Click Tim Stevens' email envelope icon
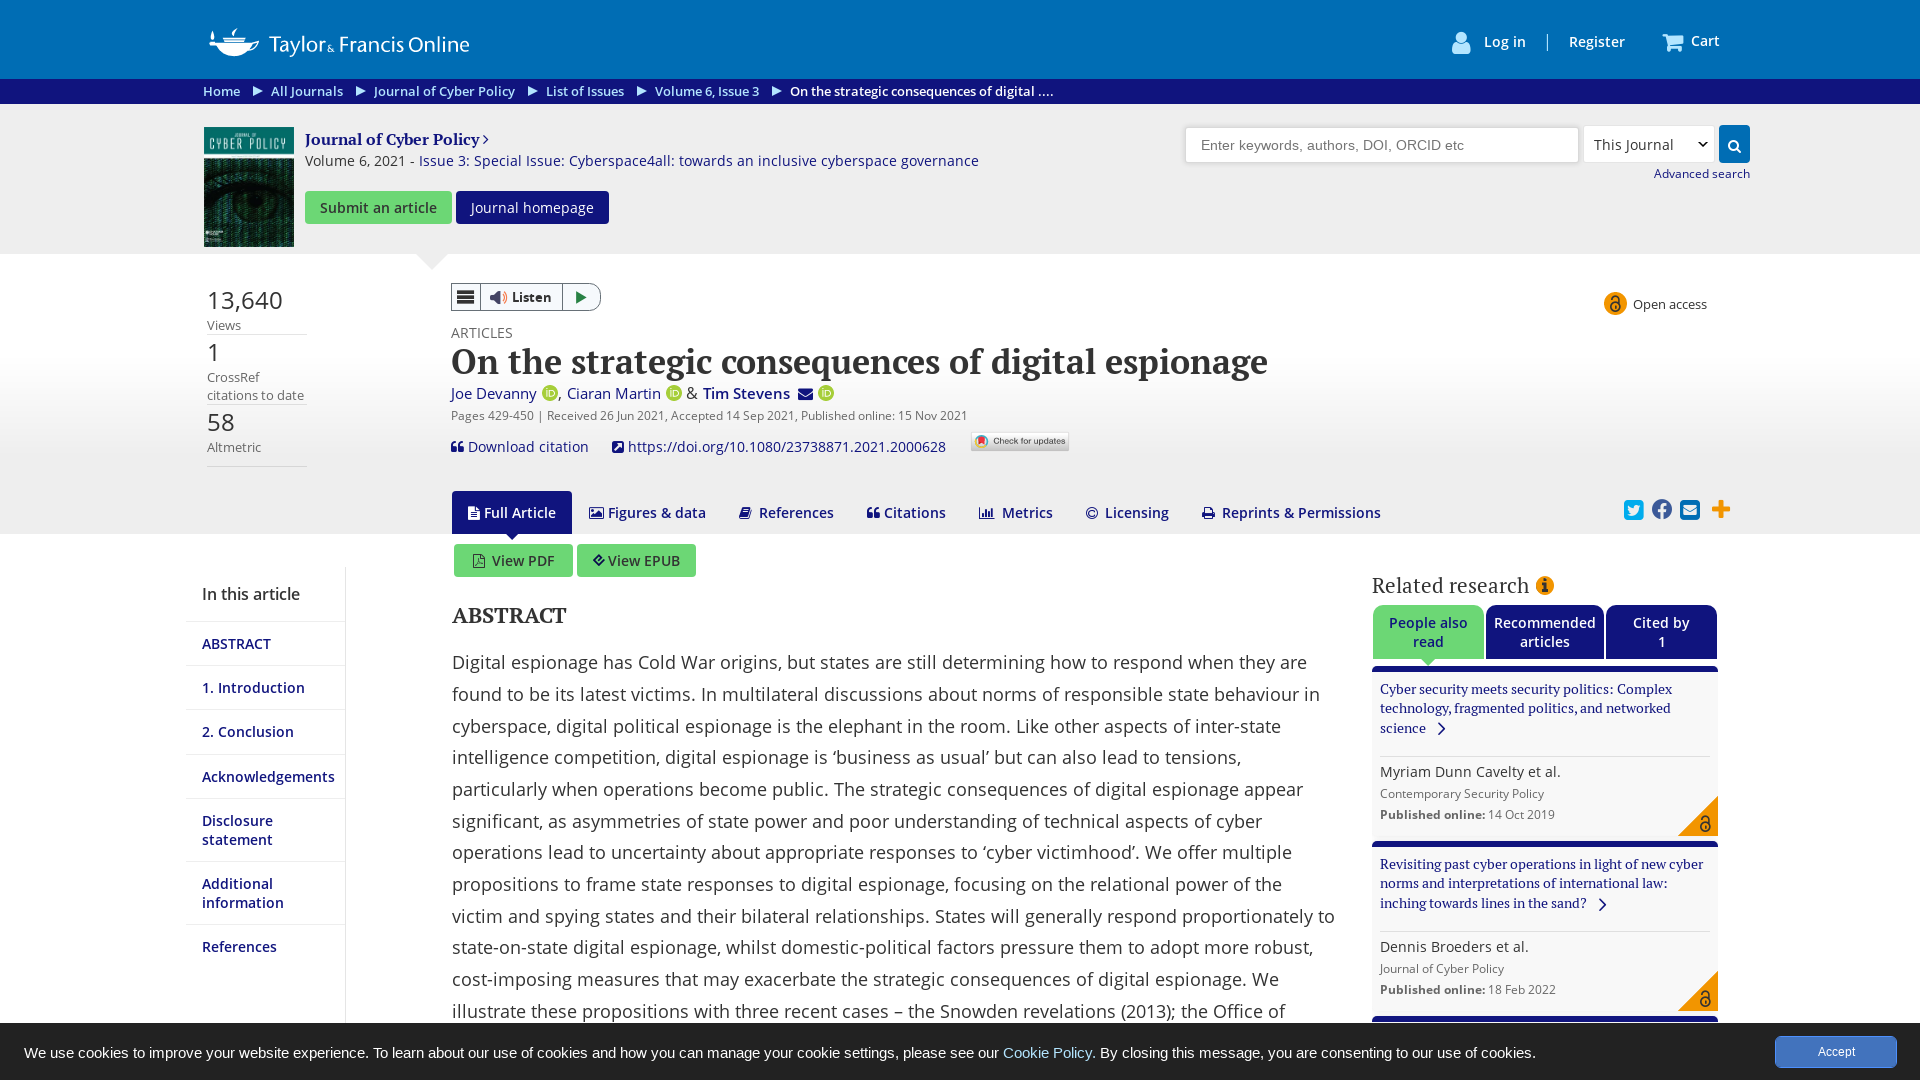This screenshot has height=1080, width=1920. coord(805,394)
